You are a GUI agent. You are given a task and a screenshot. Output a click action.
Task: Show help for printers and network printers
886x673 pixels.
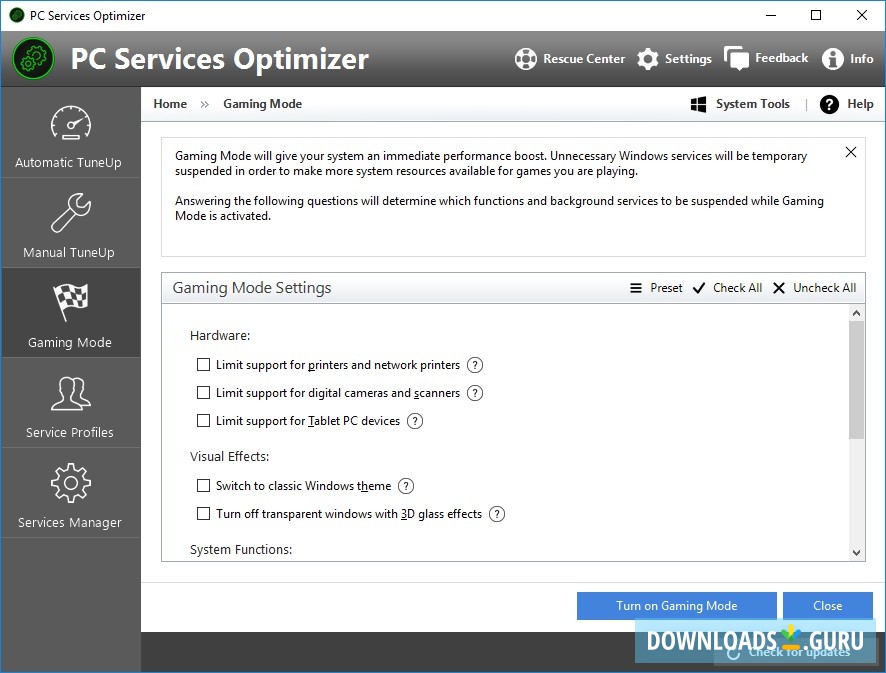(x=475, y=365)
